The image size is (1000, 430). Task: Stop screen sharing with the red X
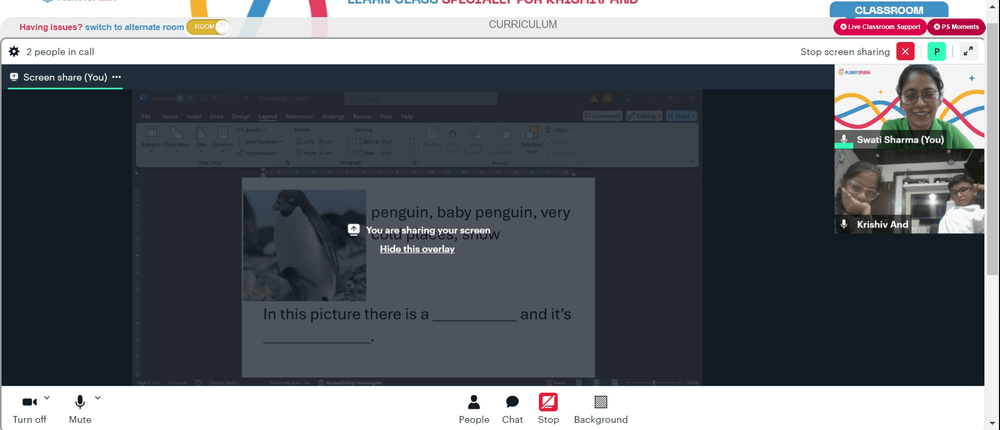point(905,52)
